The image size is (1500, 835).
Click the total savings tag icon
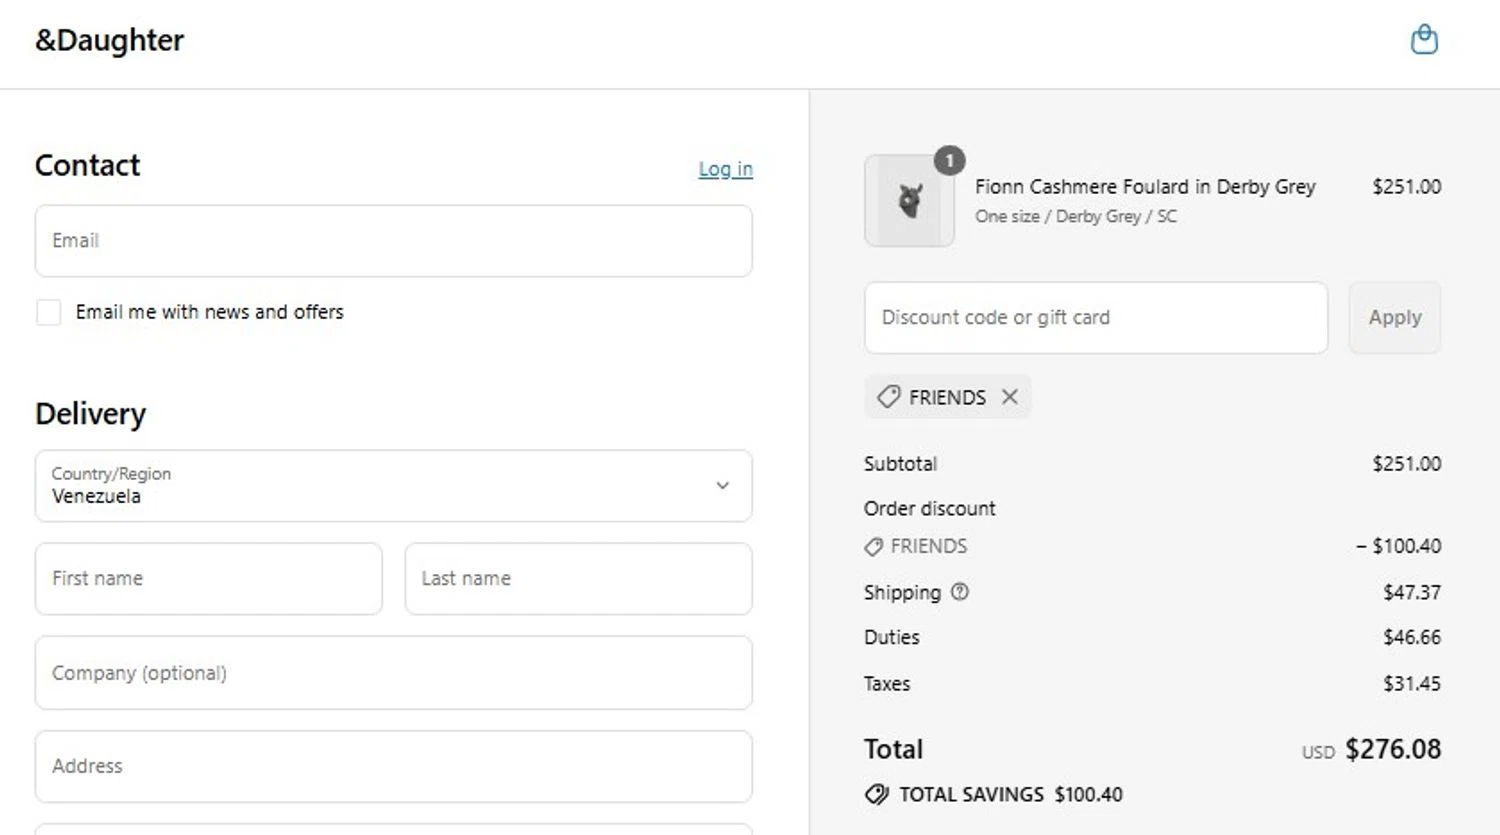click(x=876, y=795)
